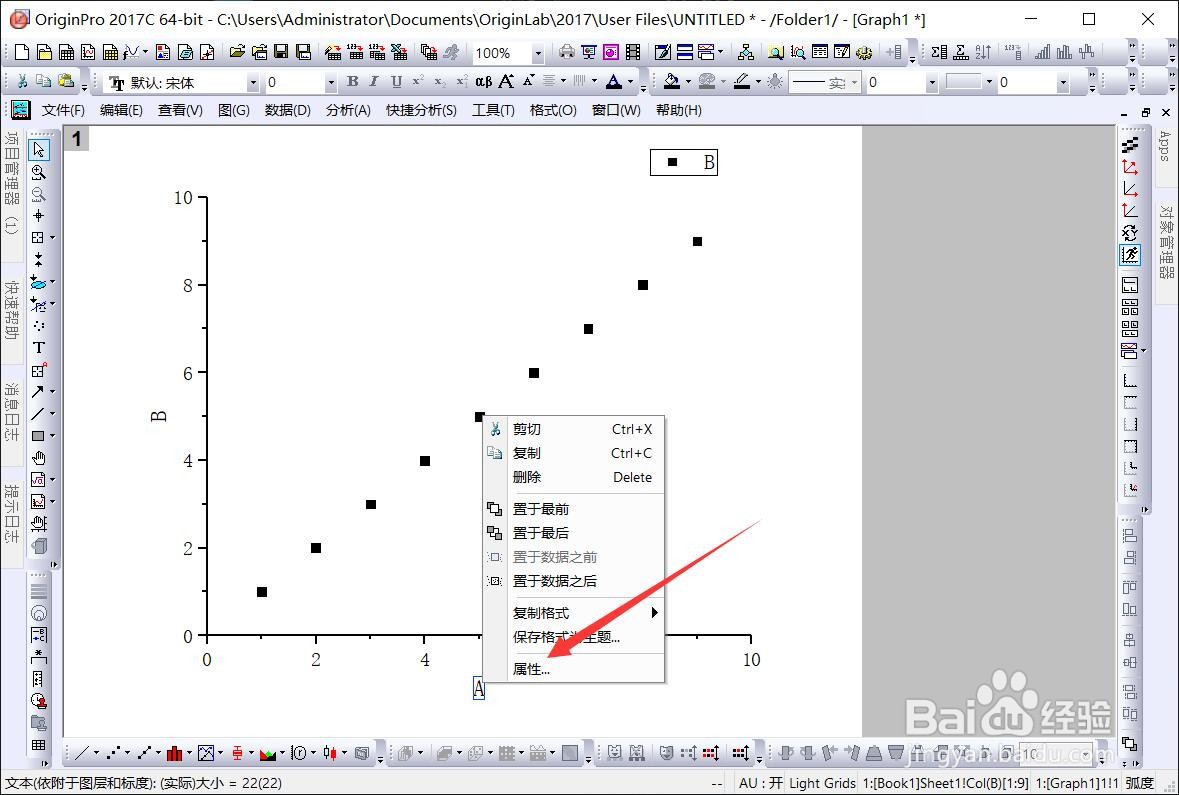This screenshot has width=1179, height=795.
Task: Toggle Italic text formatting
Action: [x=374, y=81]
